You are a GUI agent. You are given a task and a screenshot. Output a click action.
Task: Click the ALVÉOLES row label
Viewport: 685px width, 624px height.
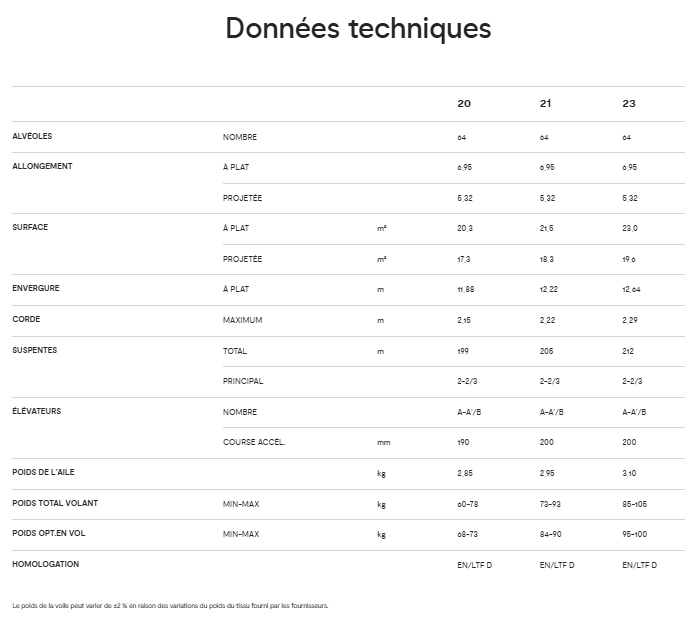31,136
